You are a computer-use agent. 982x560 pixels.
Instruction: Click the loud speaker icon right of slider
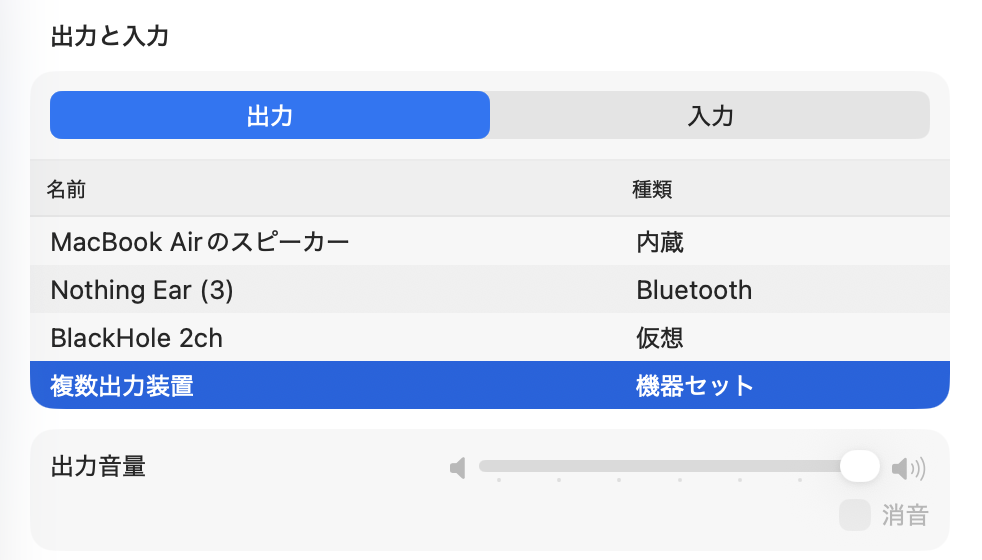[x=908, y=467]
